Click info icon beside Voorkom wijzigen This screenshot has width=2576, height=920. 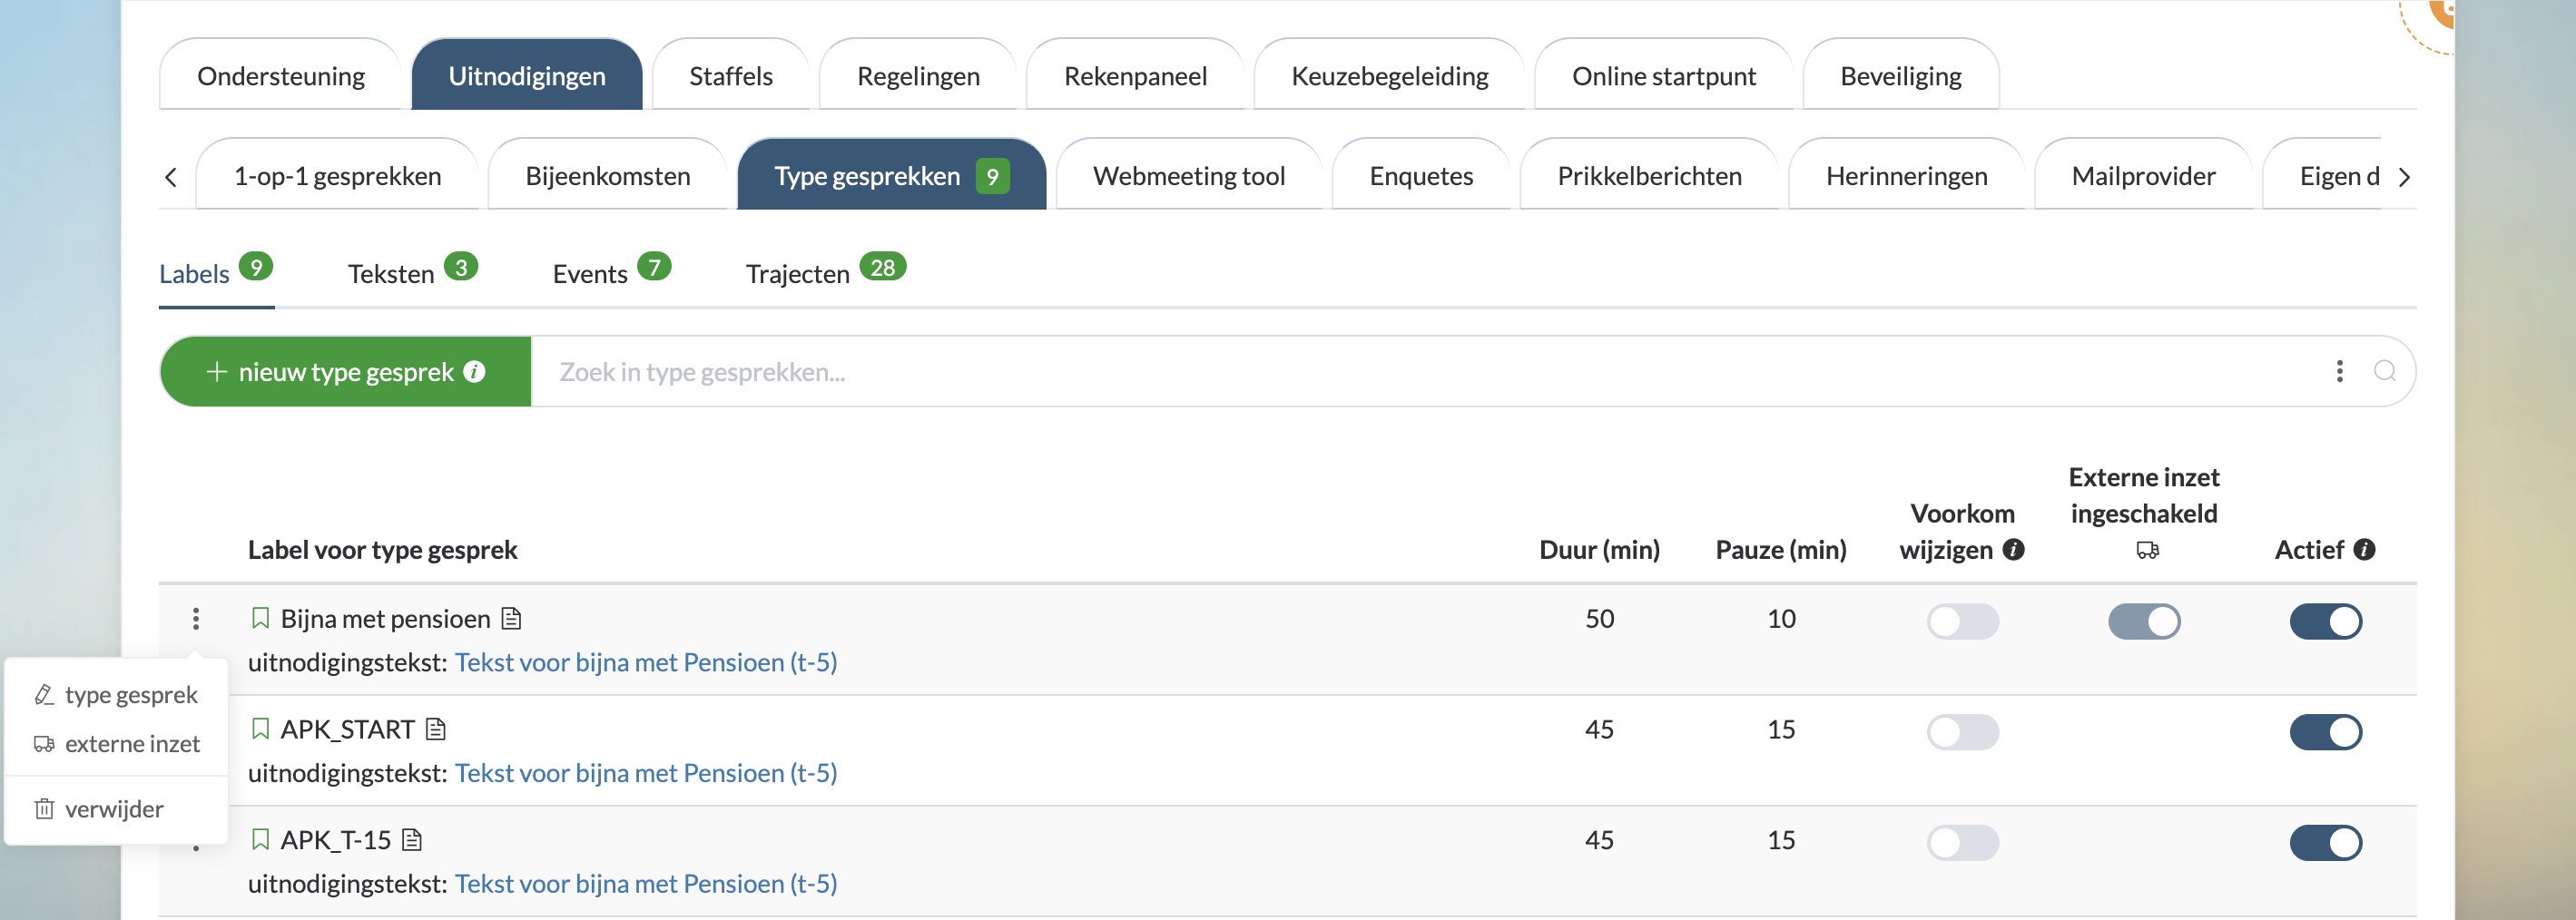[x=2014, y=549]
